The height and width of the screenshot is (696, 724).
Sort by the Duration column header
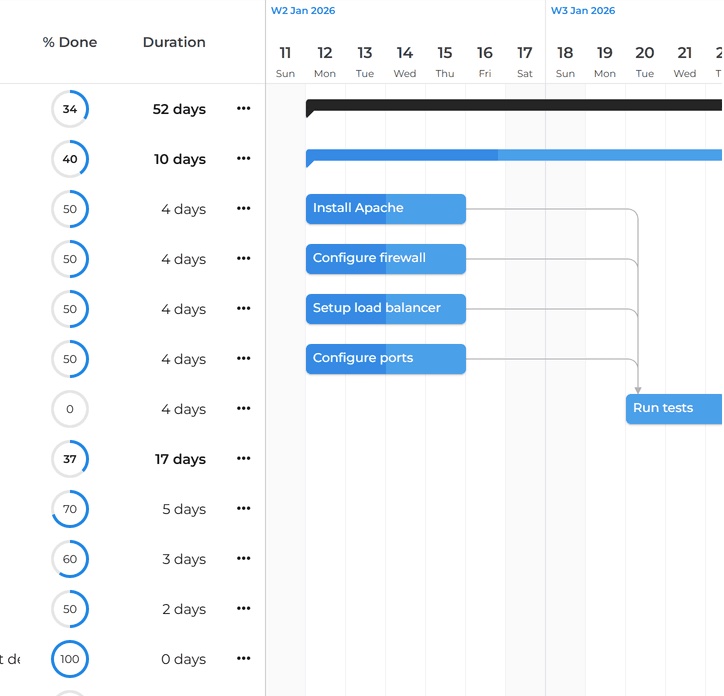click(x=174, y=42)
